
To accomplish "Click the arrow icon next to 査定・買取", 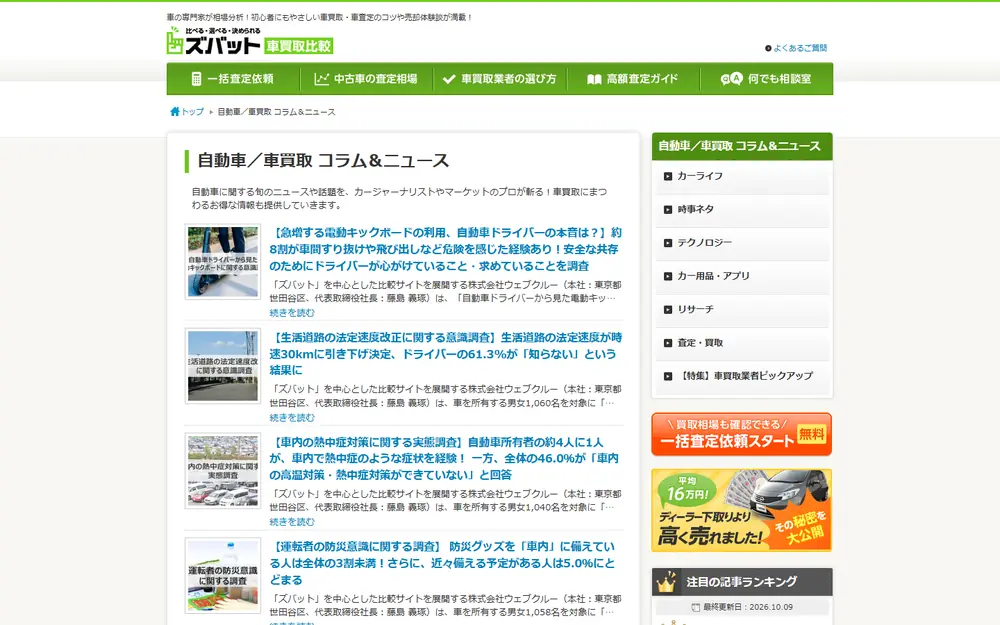I will click(668, 343).
